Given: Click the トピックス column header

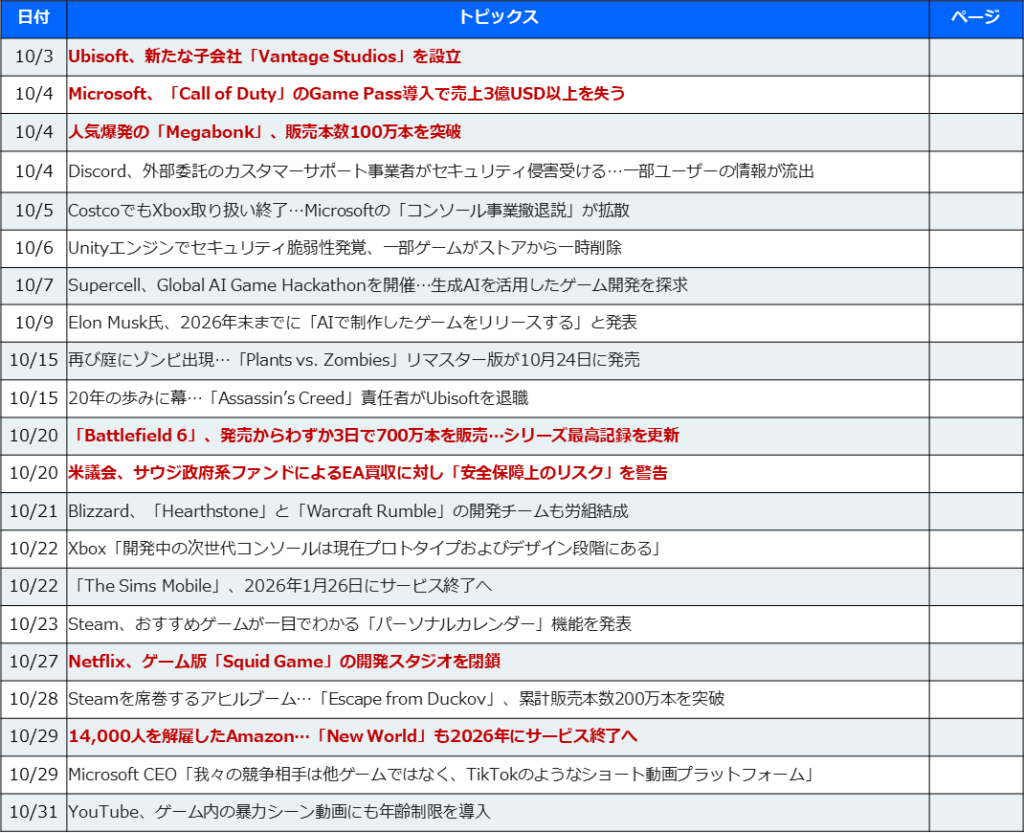Looking at the screenshot, I should point(497,18).
